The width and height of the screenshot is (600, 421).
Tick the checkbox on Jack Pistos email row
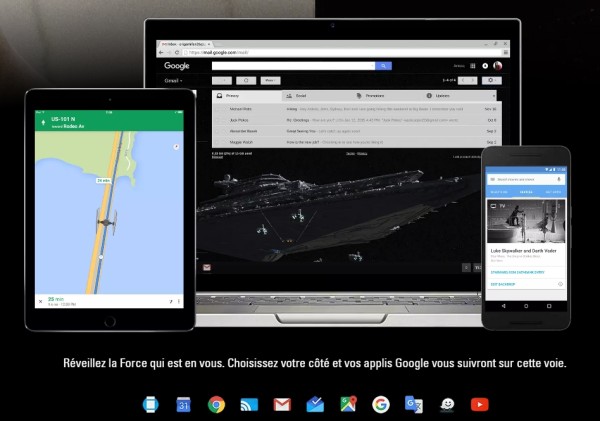coord(219,120)
